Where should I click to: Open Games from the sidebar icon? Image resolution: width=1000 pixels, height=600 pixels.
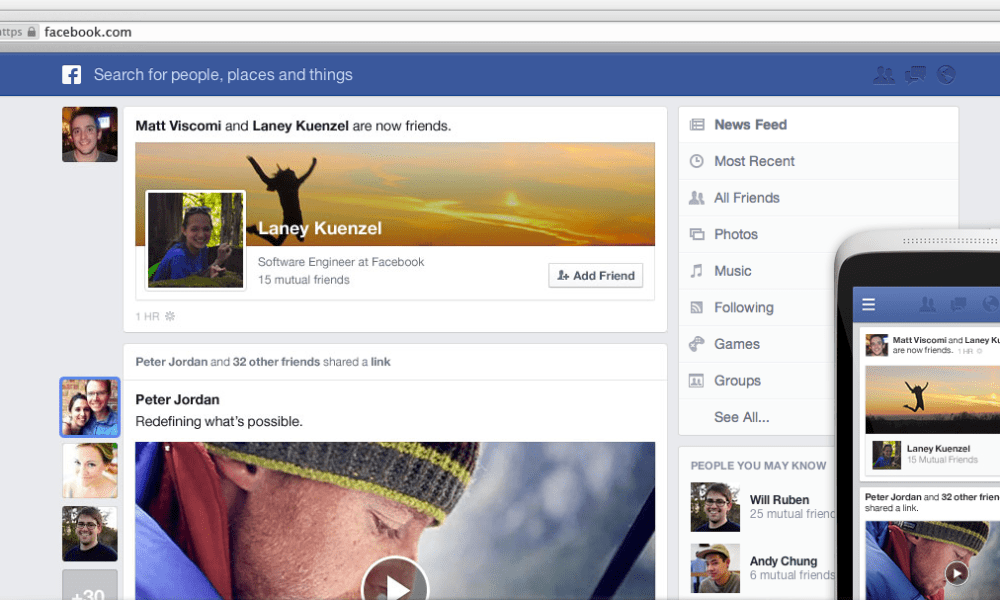pyautogui.click(x=695, y=344)
